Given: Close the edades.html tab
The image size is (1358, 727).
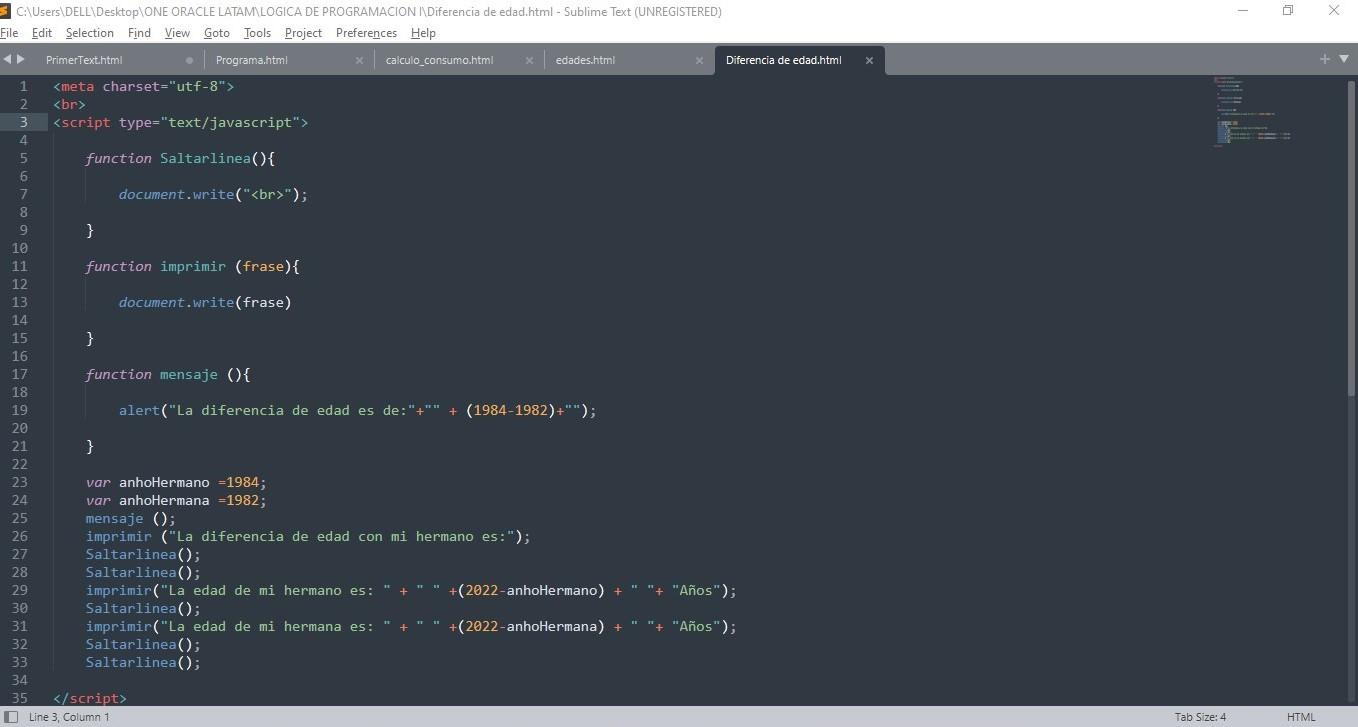Looking at the screenshot, I should [699, 60].
